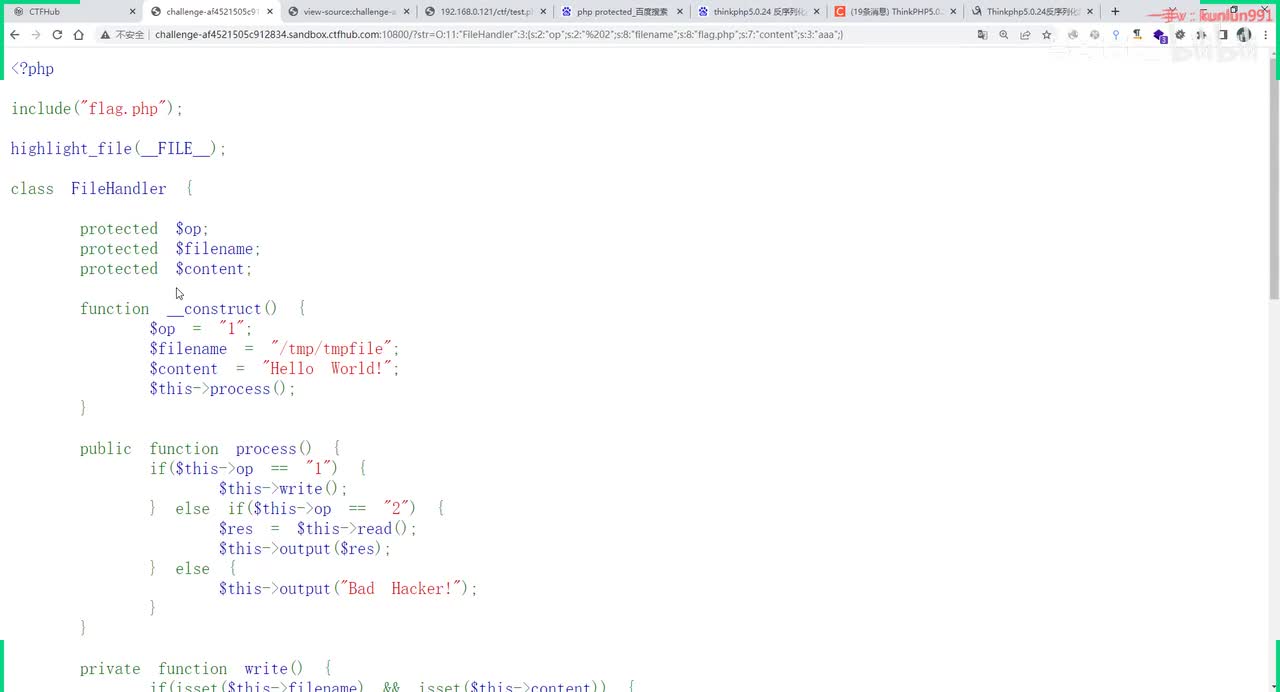Open the zoom magnifier icon in address bar
Image resolution: width=1280 pixels, height=692 pixels.
pyautogui.click(x=1003, y=34)
